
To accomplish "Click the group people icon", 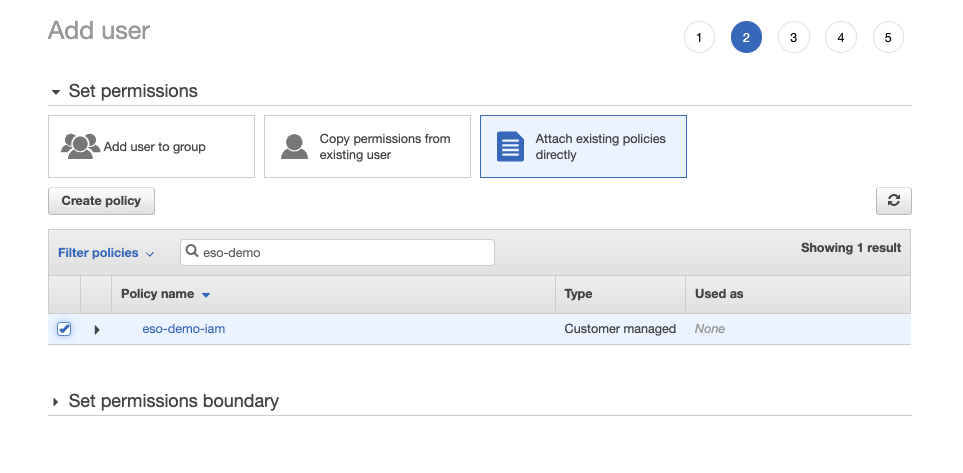I will 80,146.
